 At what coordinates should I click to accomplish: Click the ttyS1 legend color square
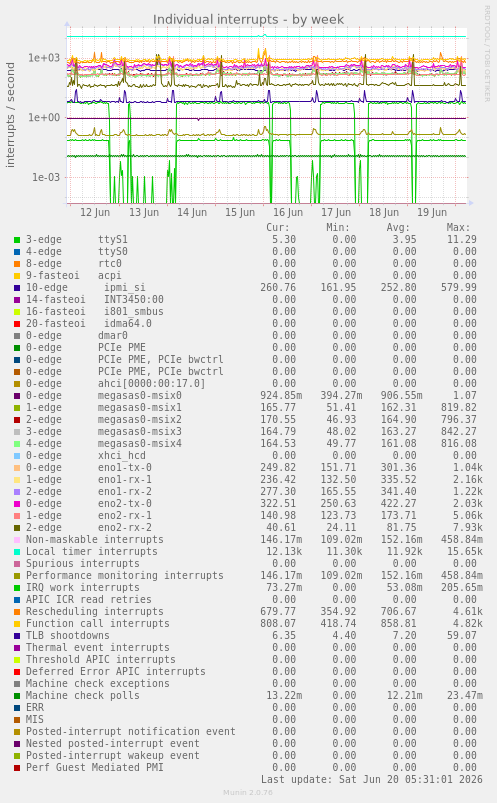pyautogui.click(x=17, y=240)
